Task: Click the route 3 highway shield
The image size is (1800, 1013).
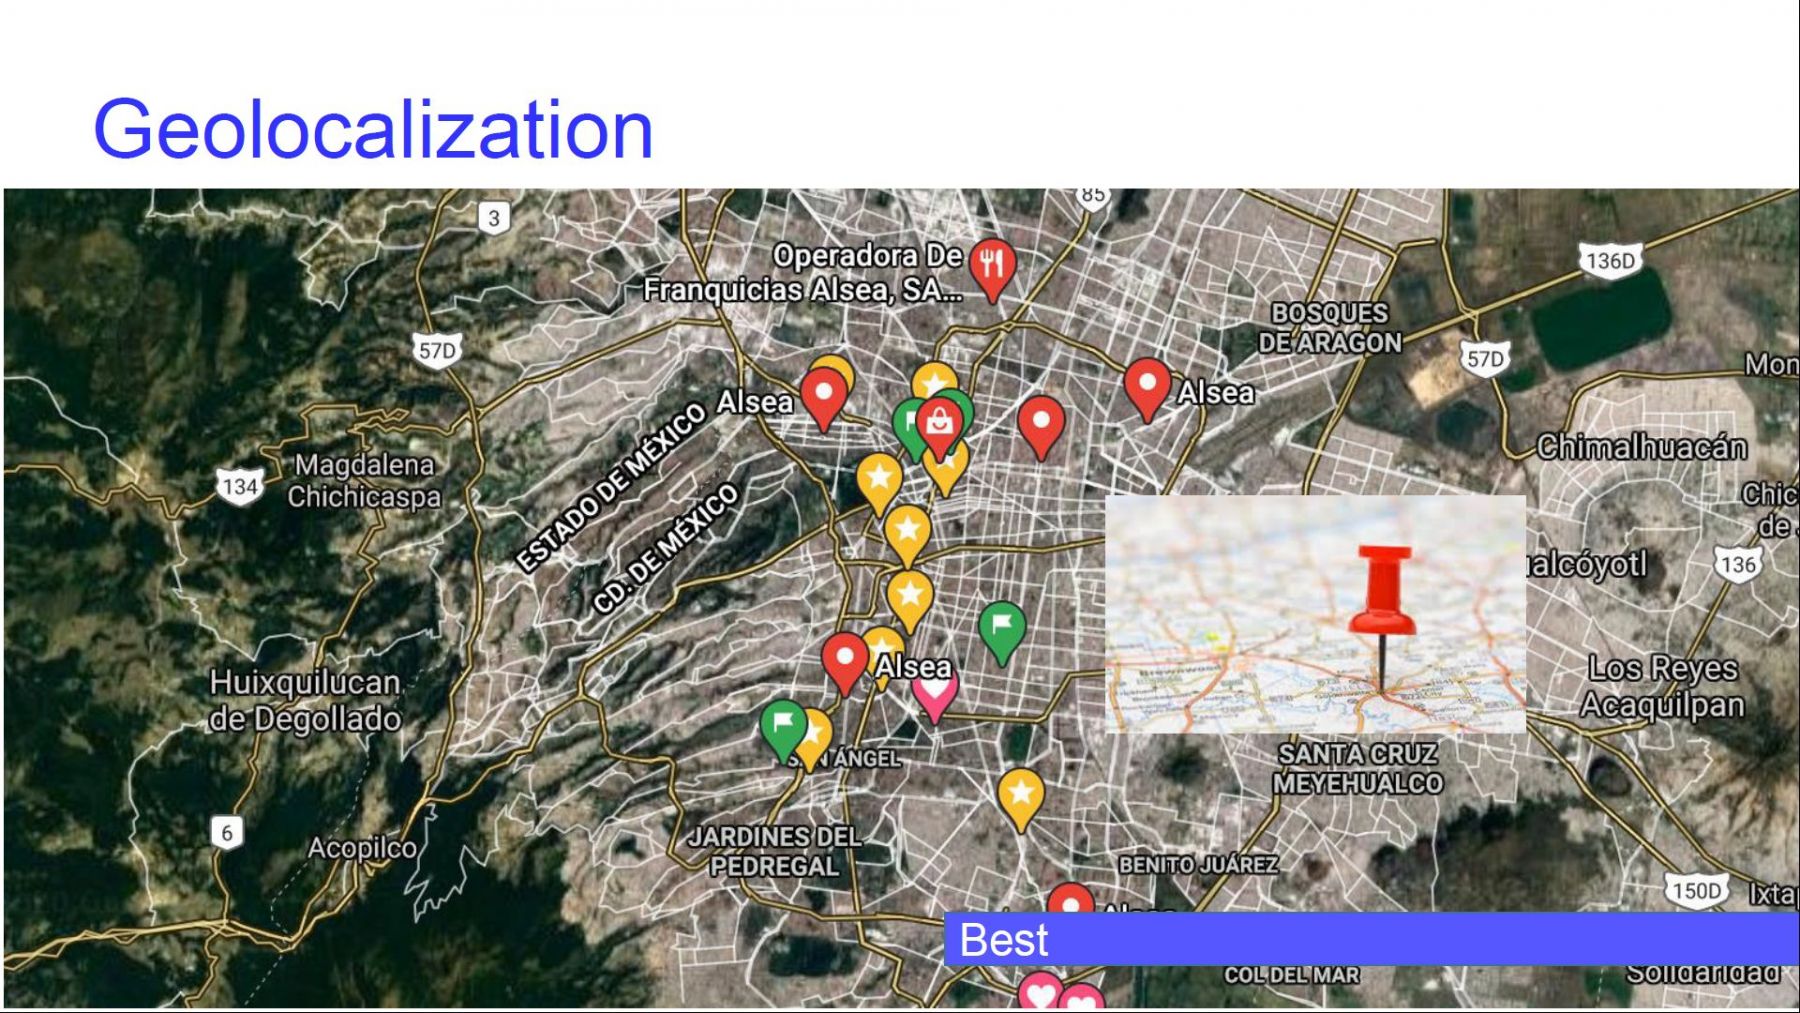Action: 493,218
